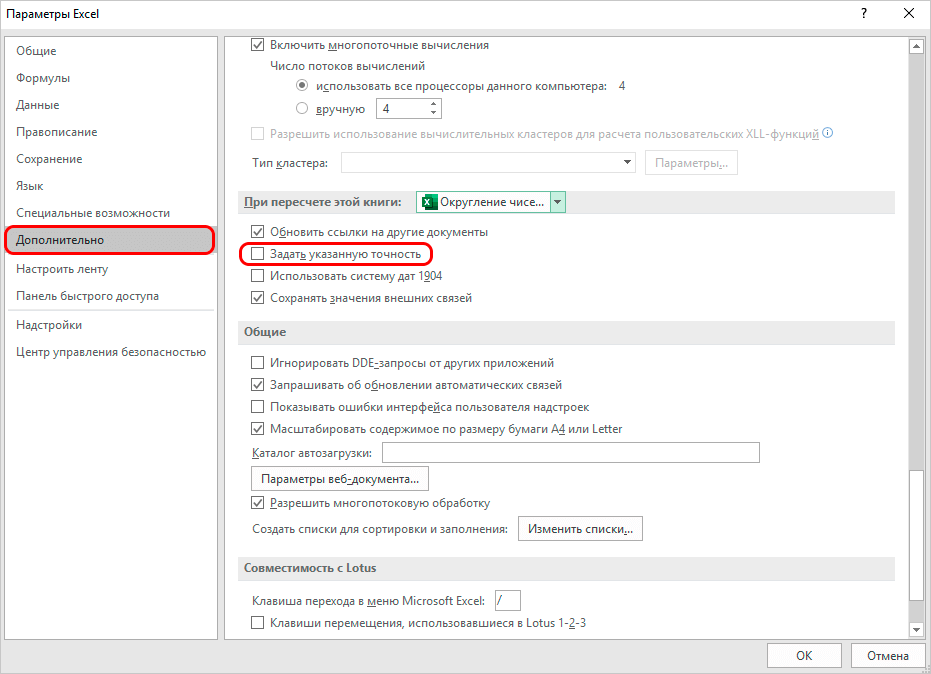Enable Задать указанную точность checkbox
The image size is (931, 674).
(257, 254)
